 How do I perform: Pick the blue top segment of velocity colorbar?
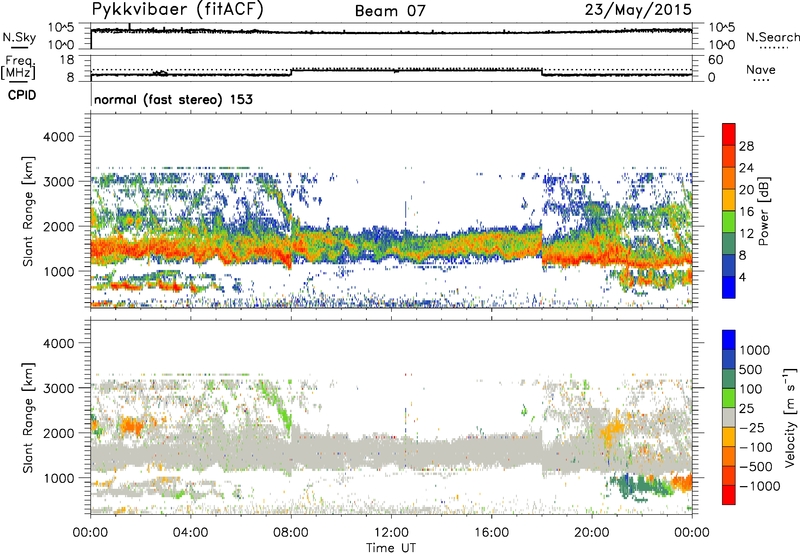tap(729, 340)
